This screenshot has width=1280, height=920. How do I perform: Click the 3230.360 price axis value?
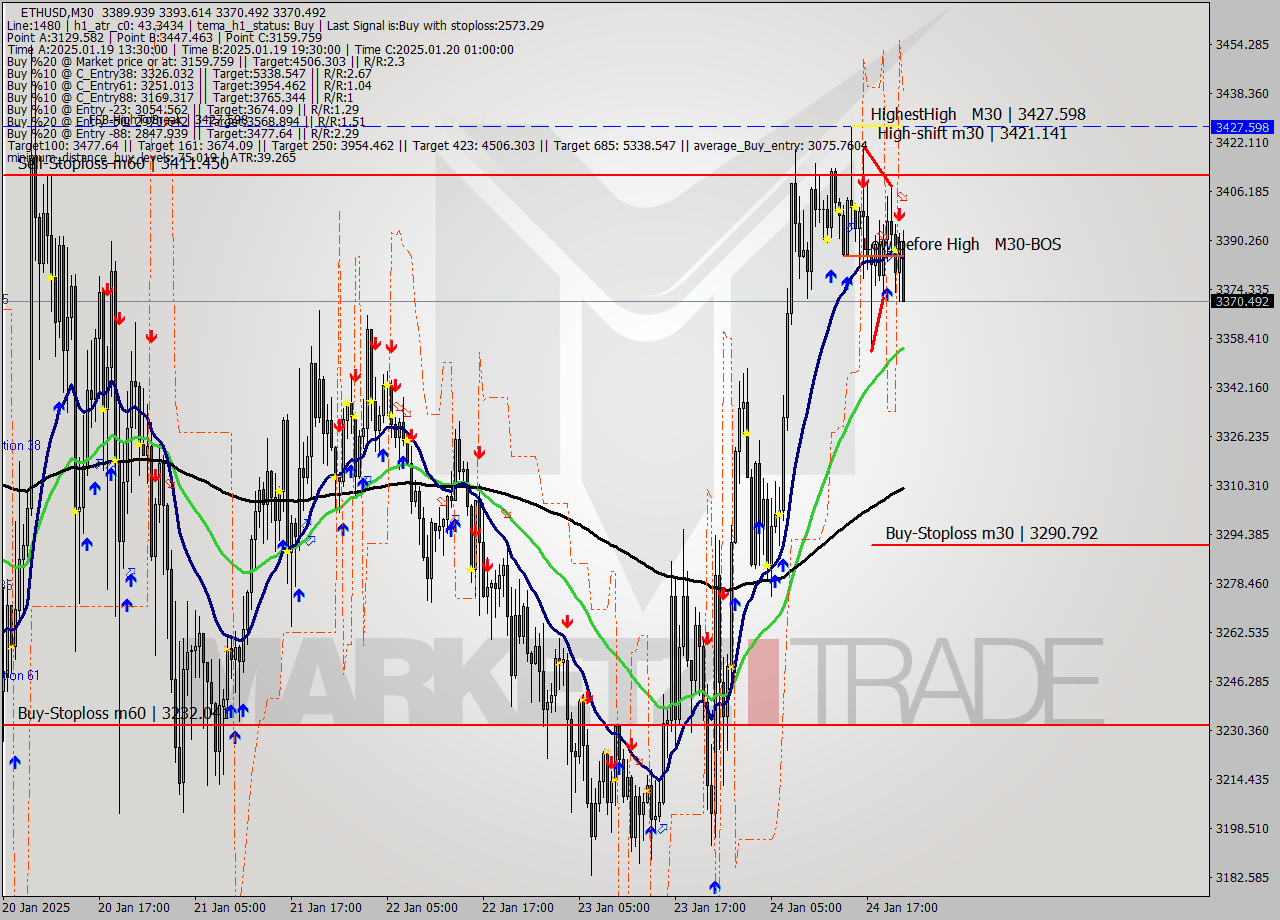(x=1241, y=730)
